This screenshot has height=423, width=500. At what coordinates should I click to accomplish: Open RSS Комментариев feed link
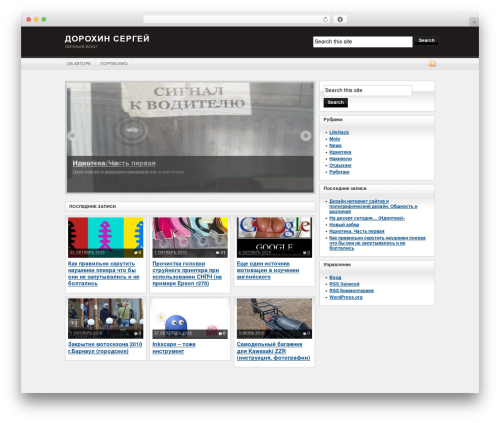(x=351, y=291)
